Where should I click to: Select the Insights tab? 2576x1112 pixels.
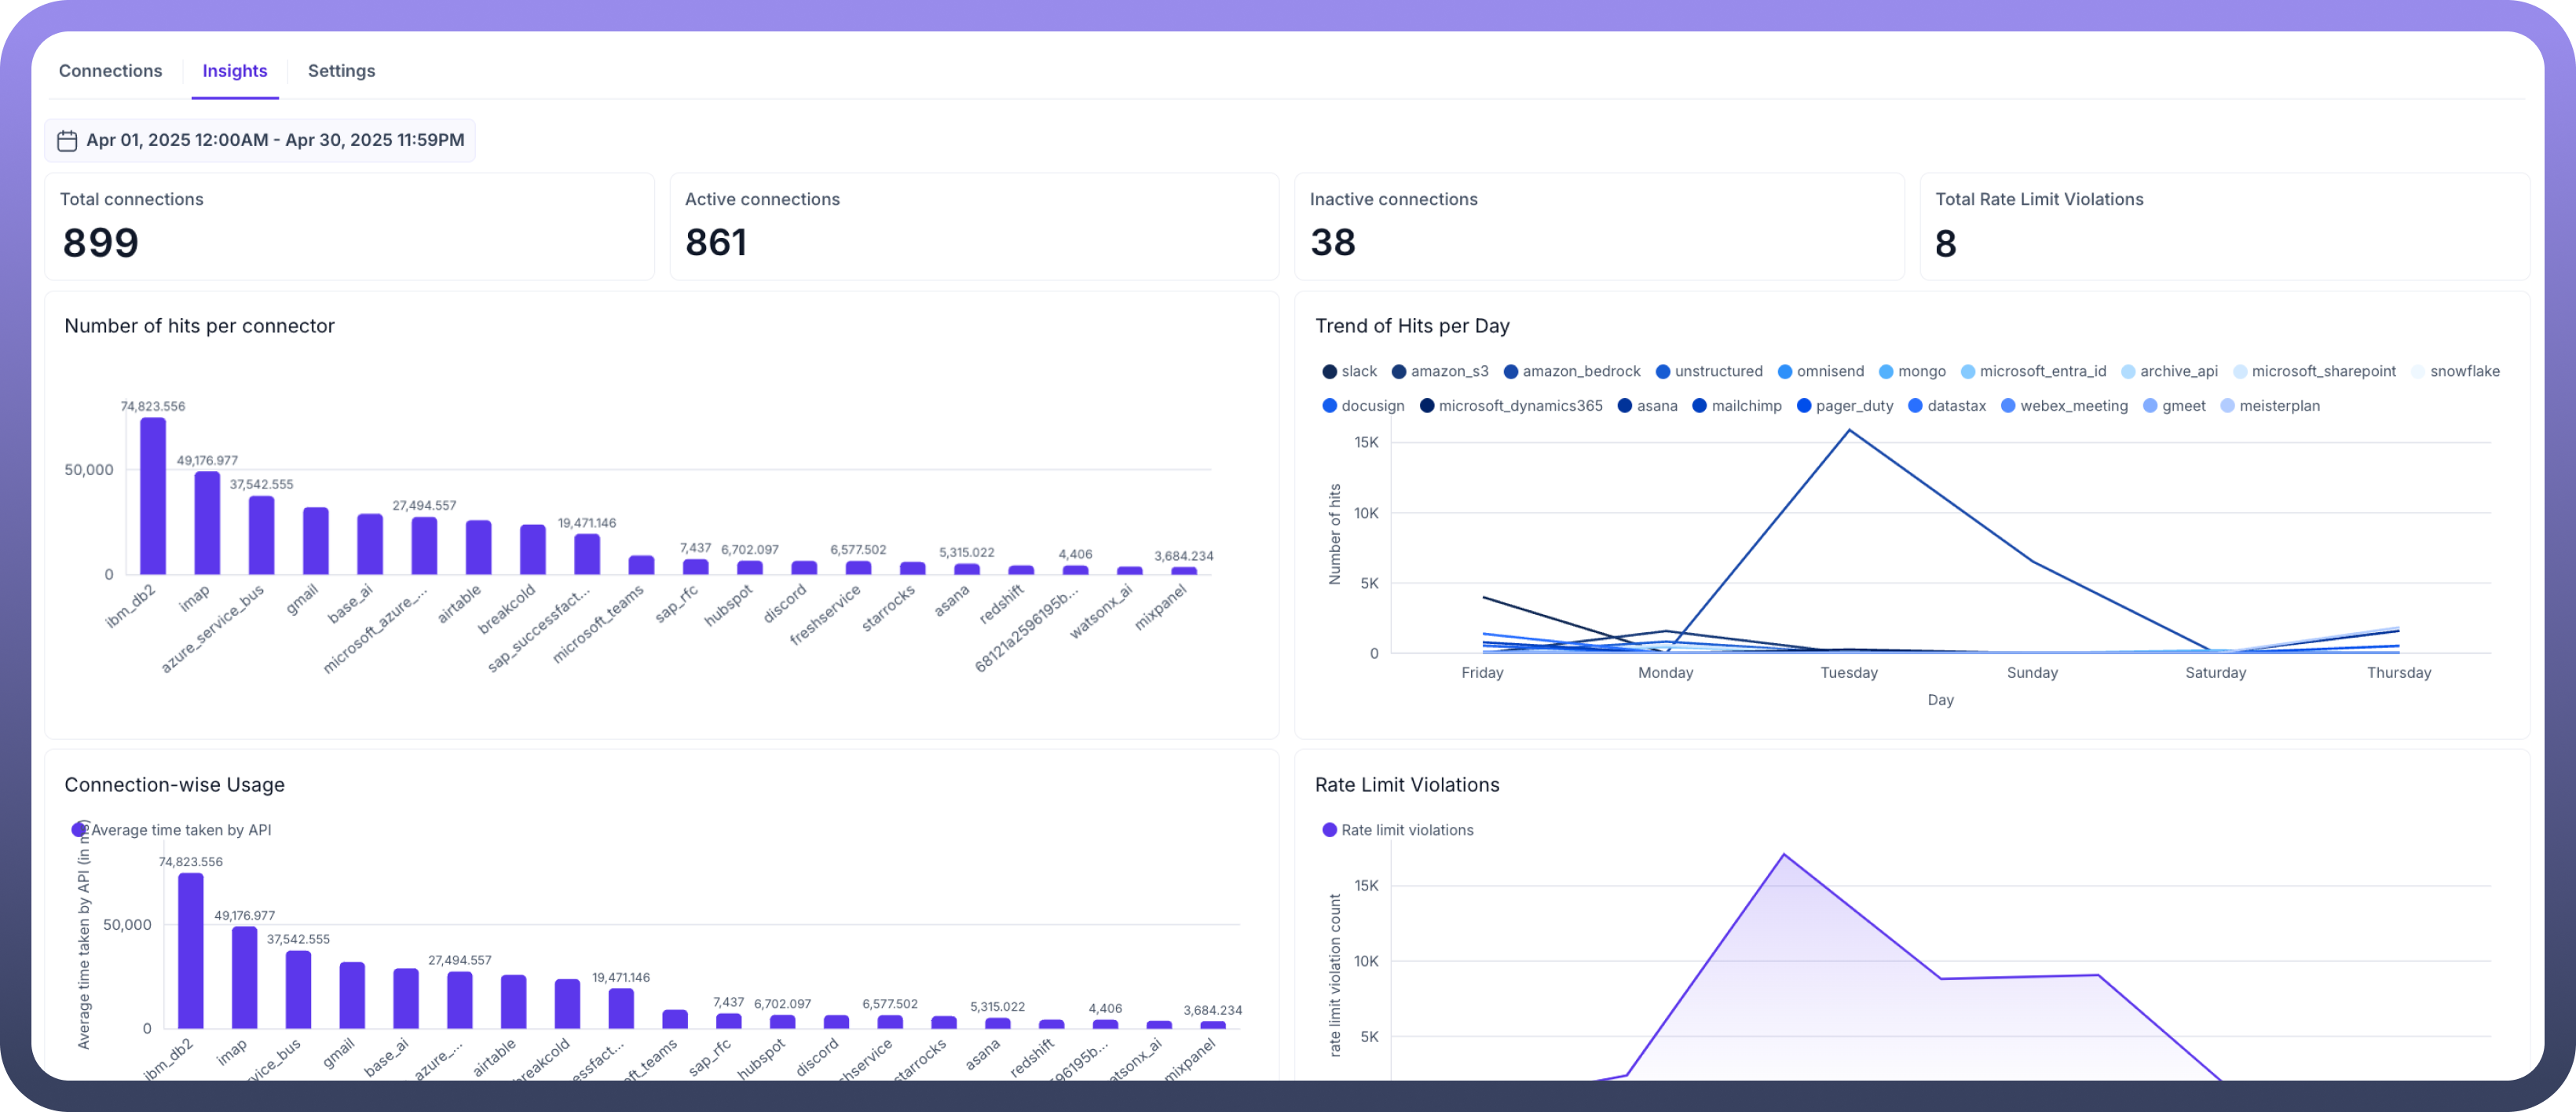point(234,71)
